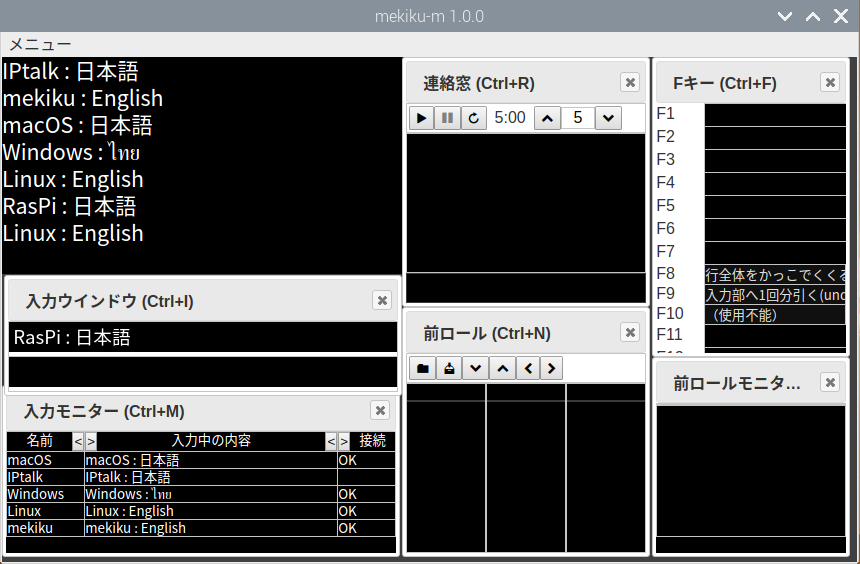Click the eject/send icon in 前ロール toolbar
Viewport: 860px width, 564px height.
click(x=449, y=368)
